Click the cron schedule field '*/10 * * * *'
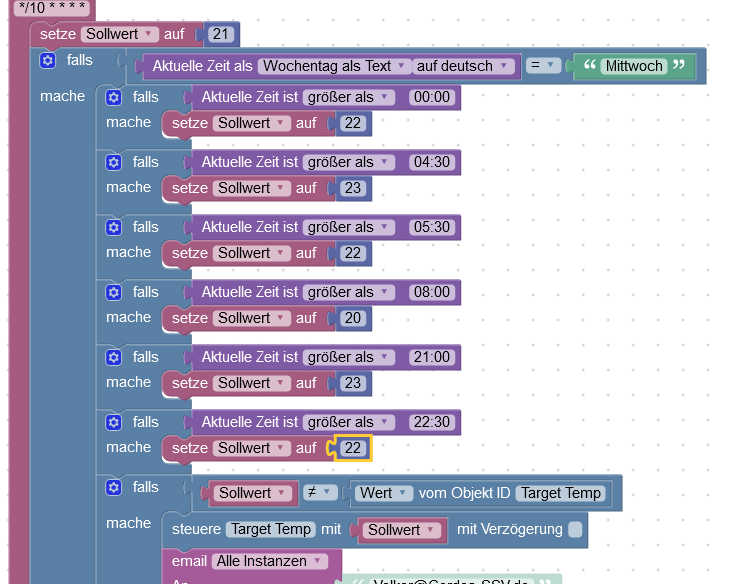 click(52, 8)
